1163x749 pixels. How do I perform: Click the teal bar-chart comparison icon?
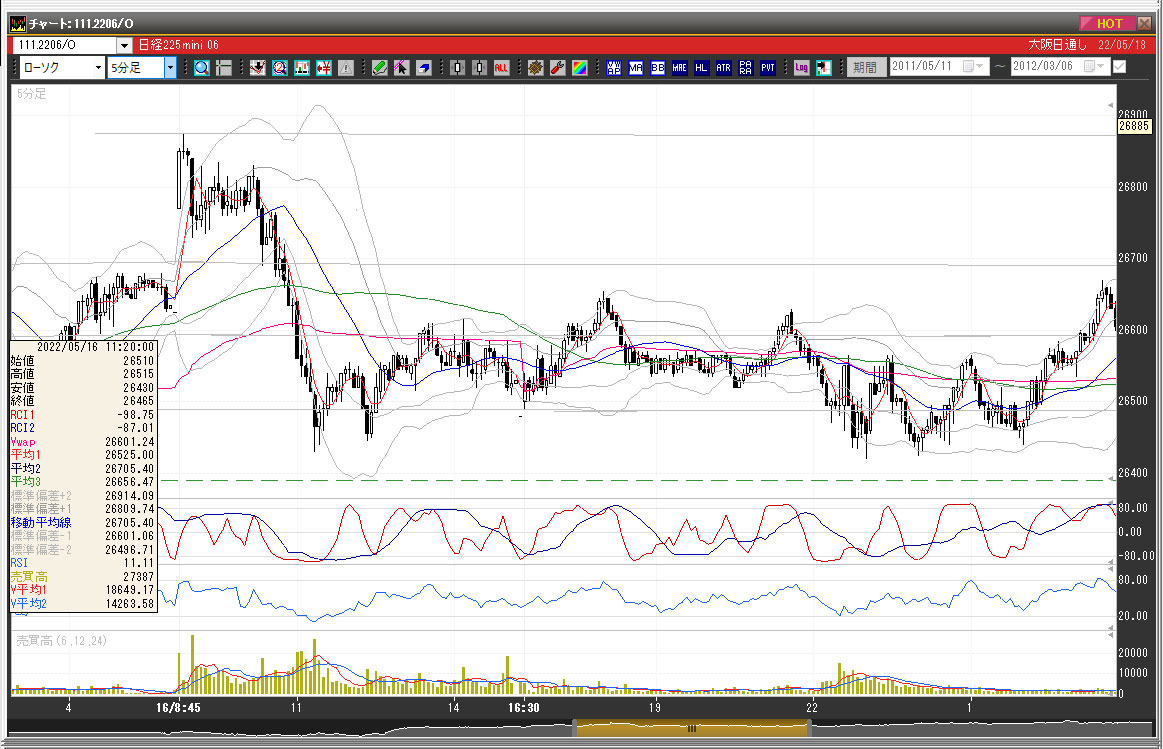pyautogui.click(x=302, y=67)
